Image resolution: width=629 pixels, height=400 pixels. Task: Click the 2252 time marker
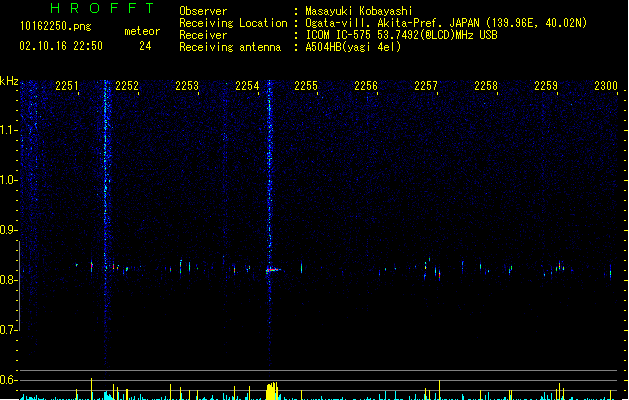pos(127,85)
